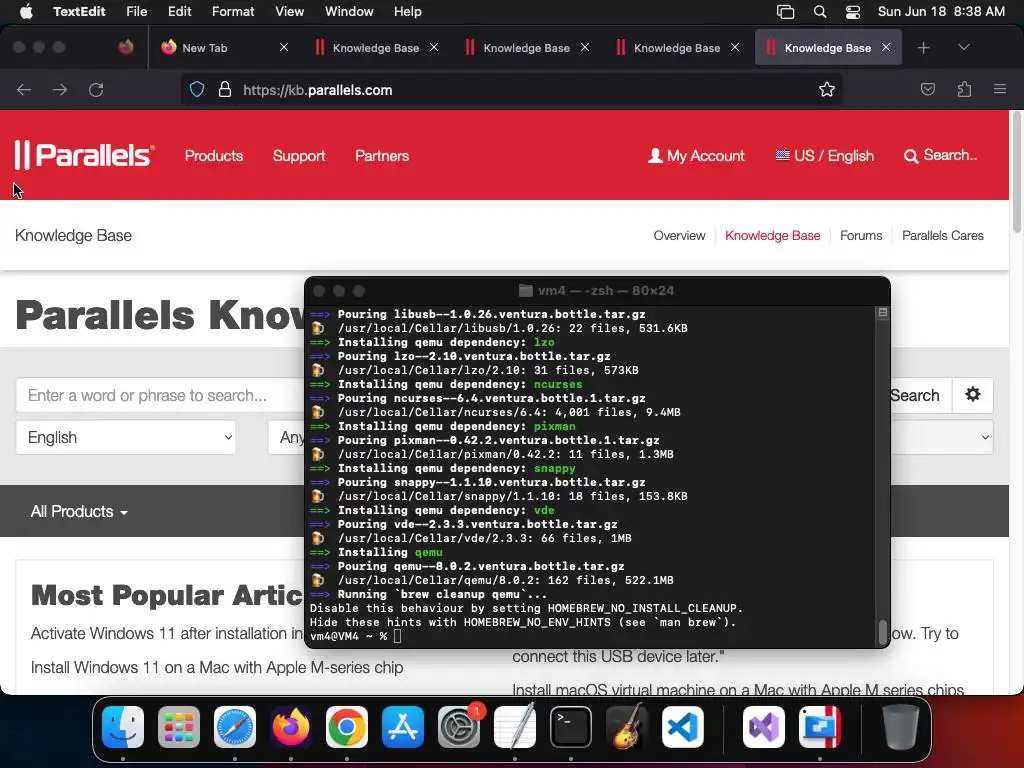This screenshot has width=1024, height=768.
Task: Open the Firefox hamburger application menu
Action: tap(1000, 89)
